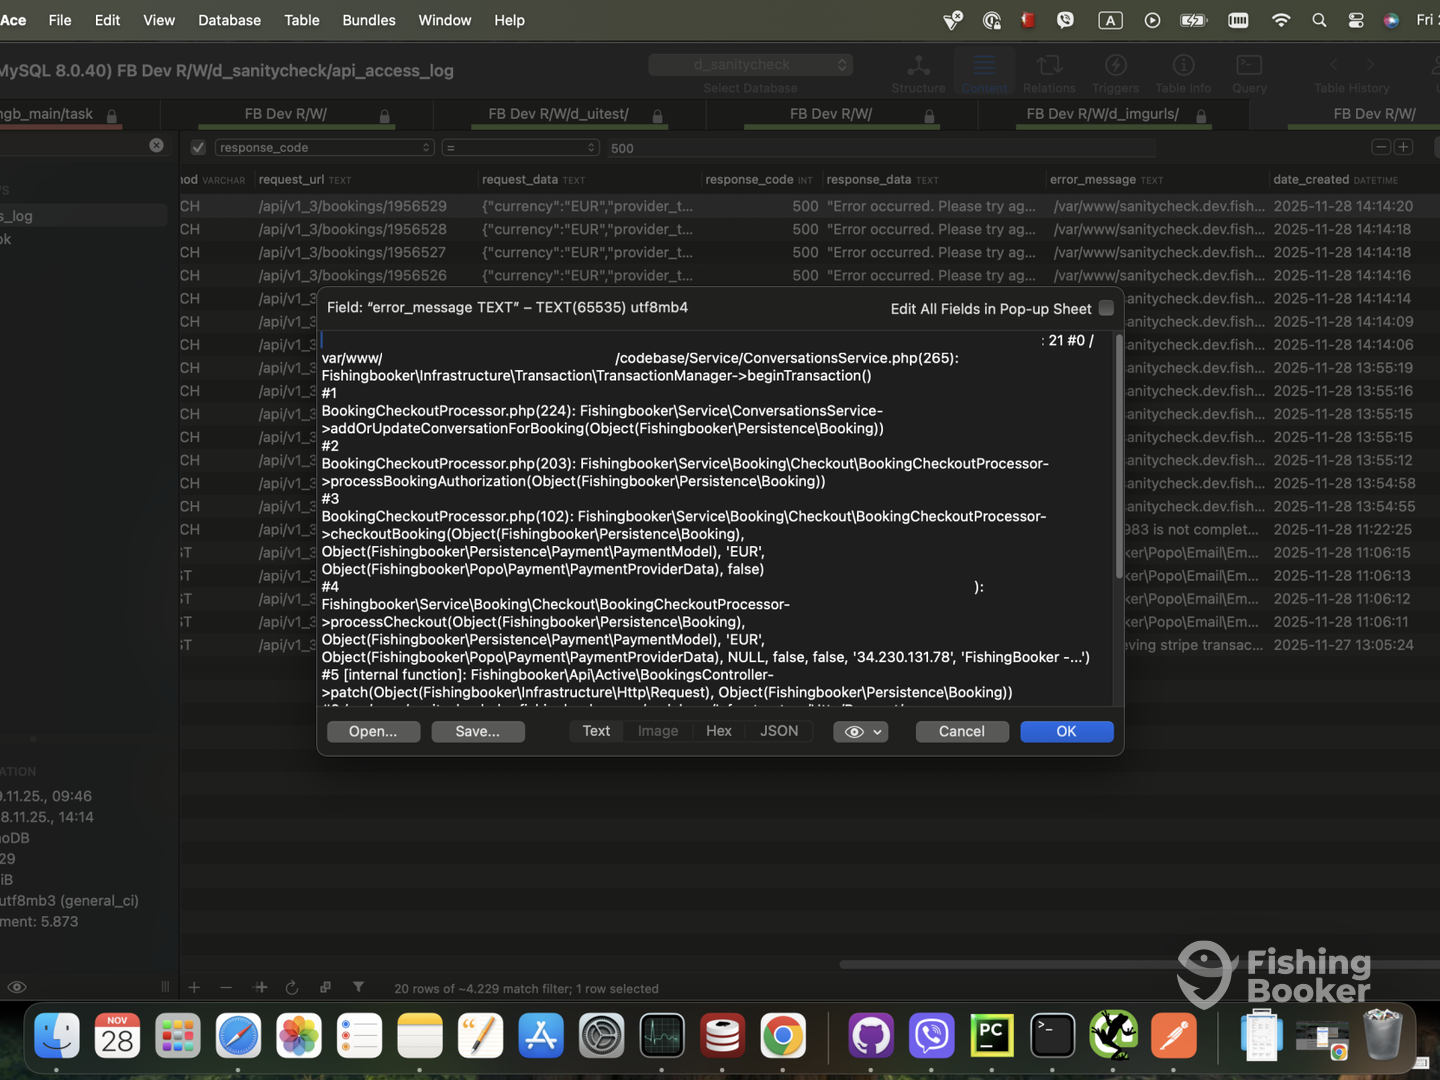Image resolution: width=1440 pixels, height=1080 pixels.
Task: Switch to the Relations toolbar icon
Action: click(x=1049, y=74)
